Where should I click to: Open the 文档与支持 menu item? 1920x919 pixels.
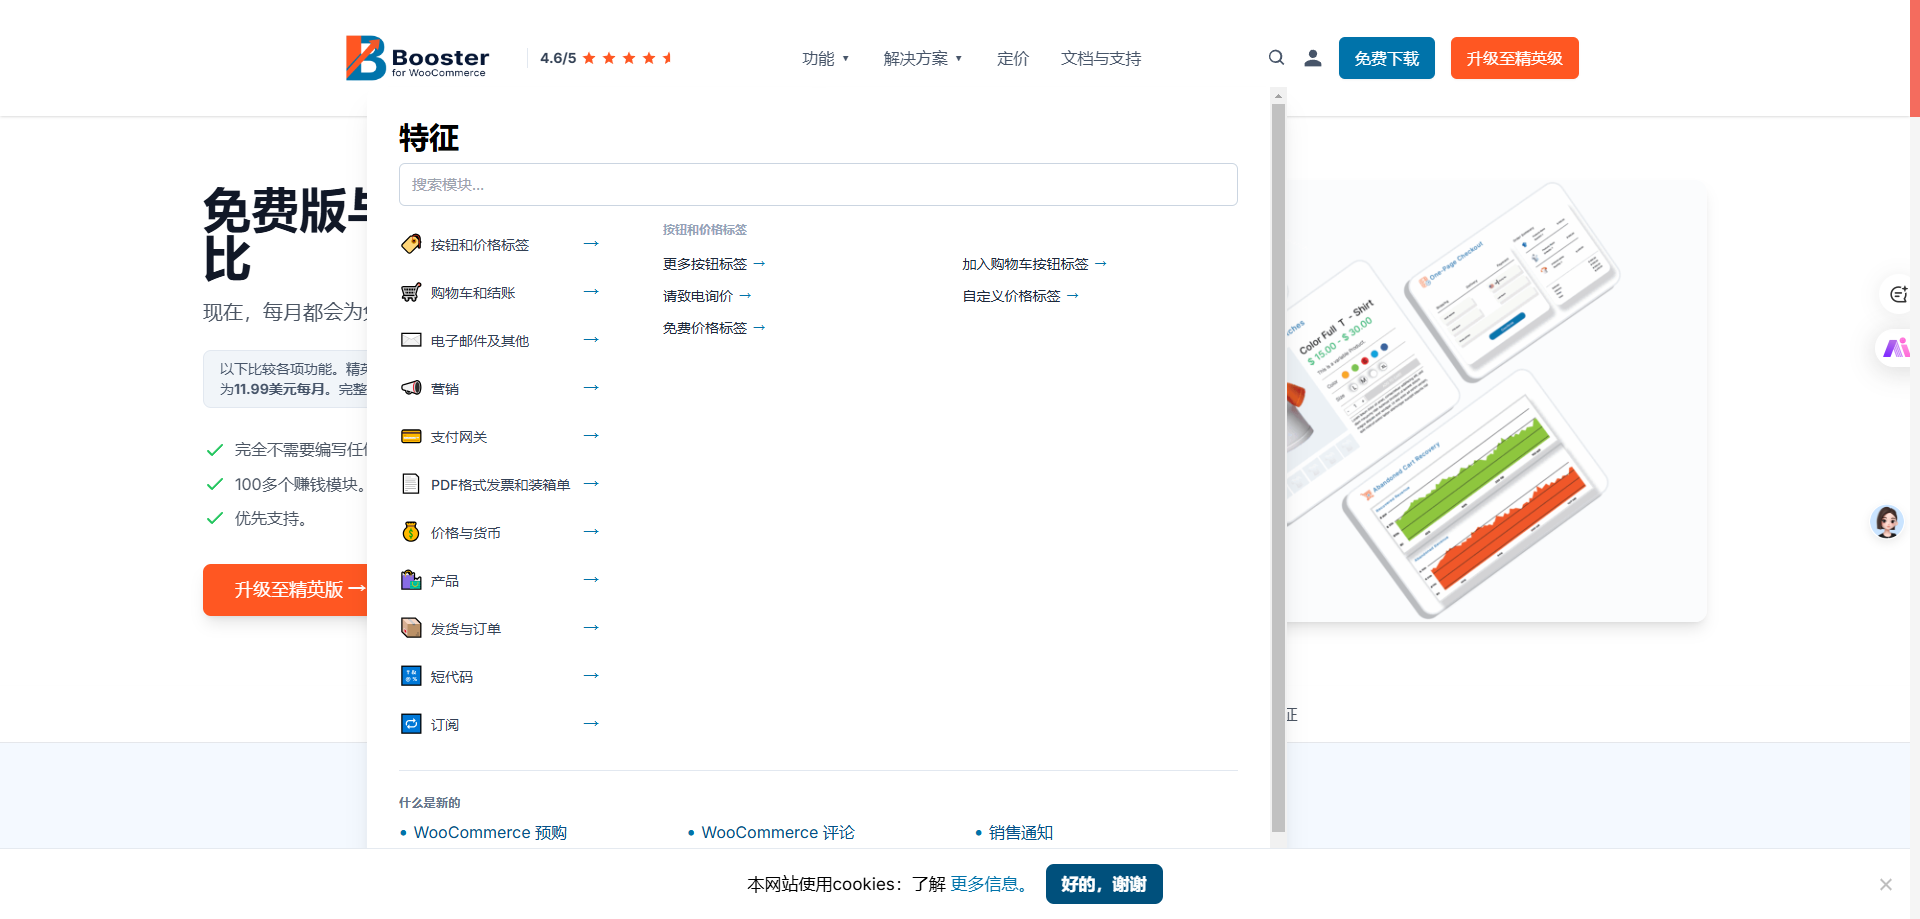coord(1100,59)
